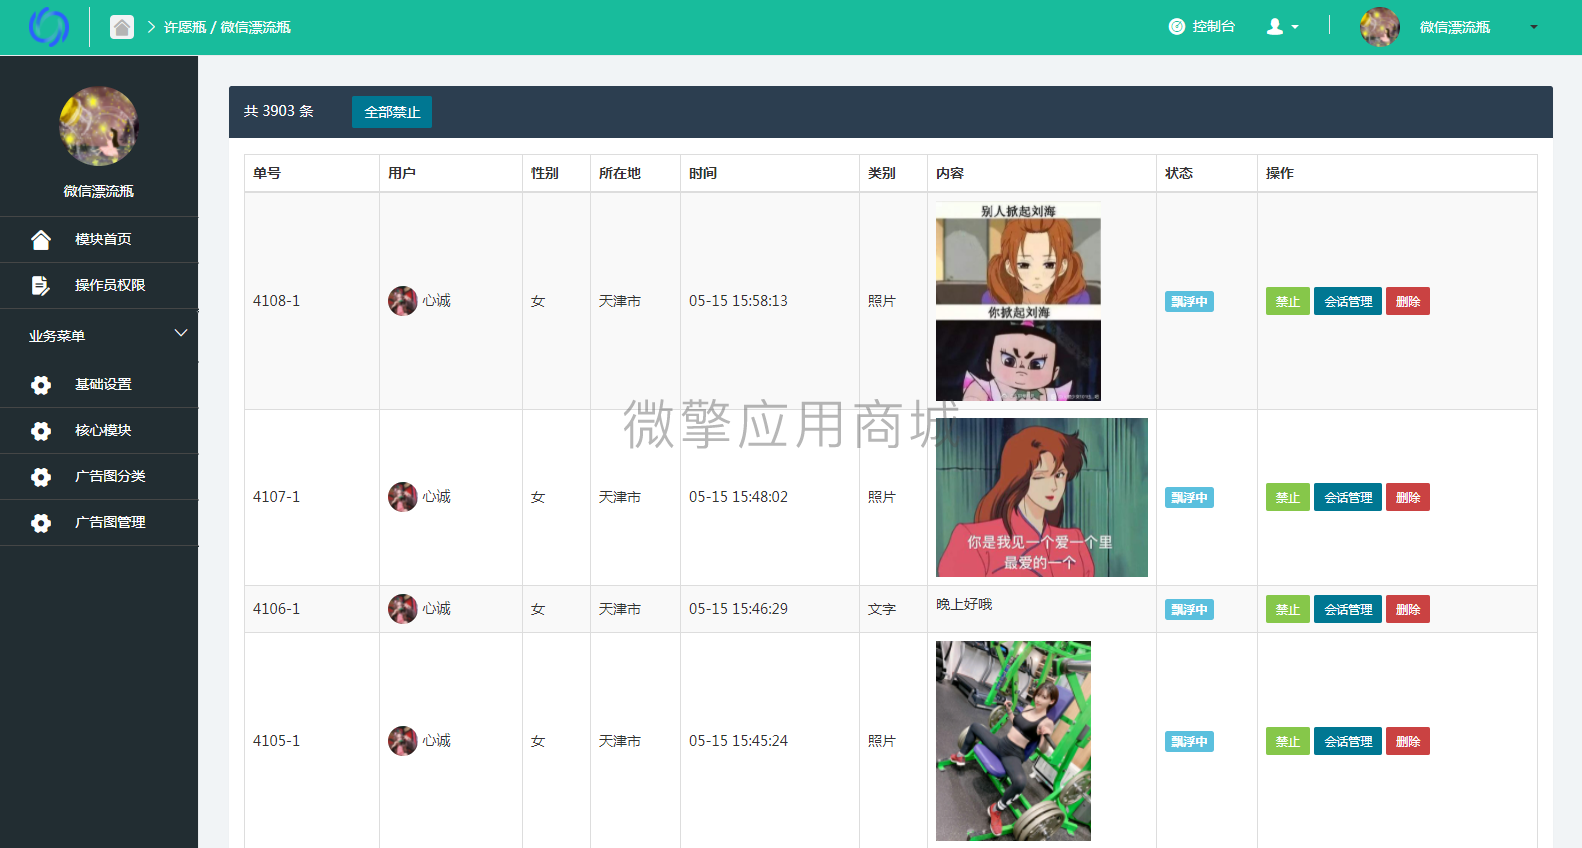
Task: Click the blue circular logo icon
Action: coord(49,27)
